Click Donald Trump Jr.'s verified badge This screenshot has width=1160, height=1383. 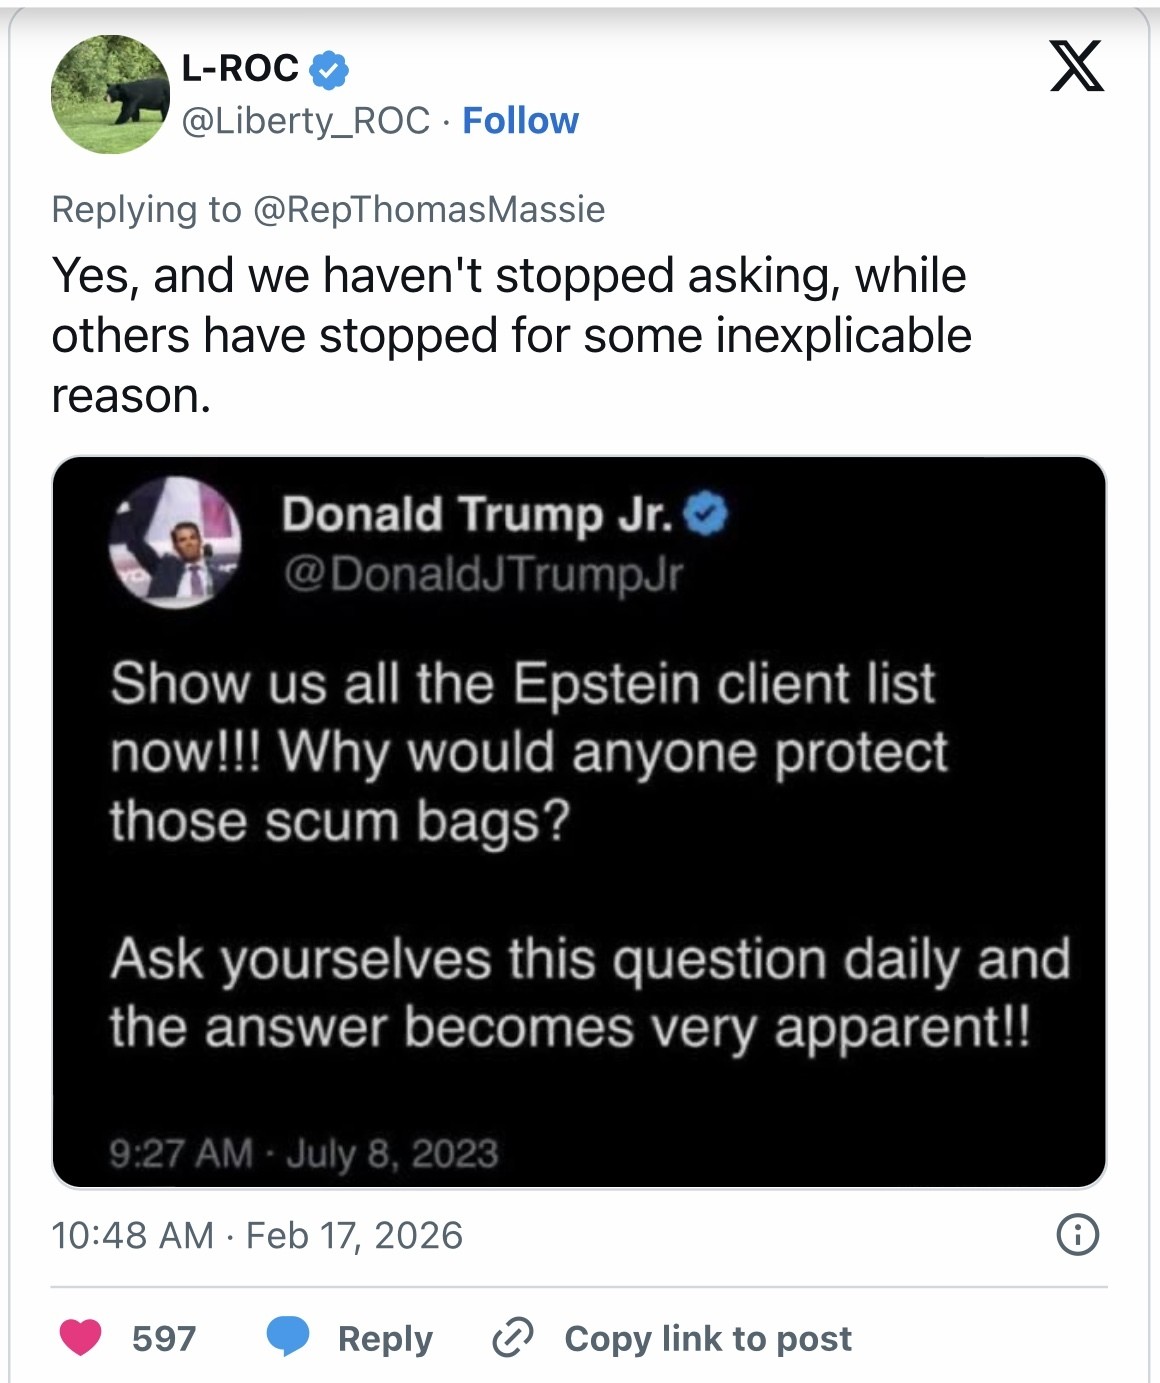click(x=707, y=514)
